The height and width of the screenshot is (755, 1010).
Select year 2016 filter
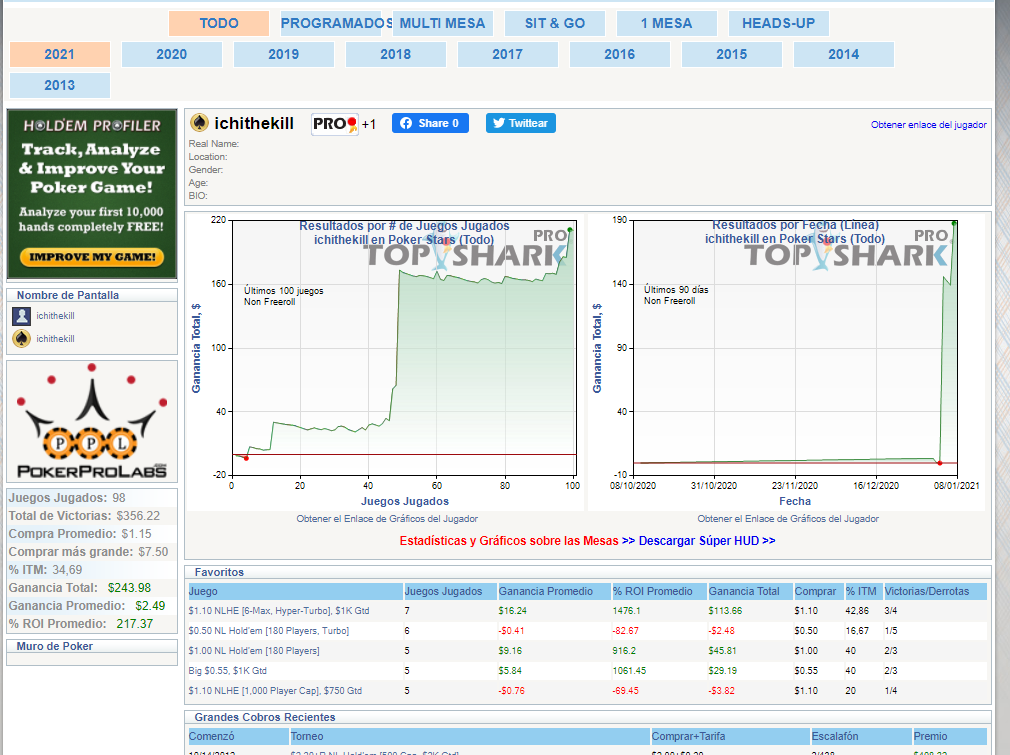pyautogui.click(x=620, y=54)
